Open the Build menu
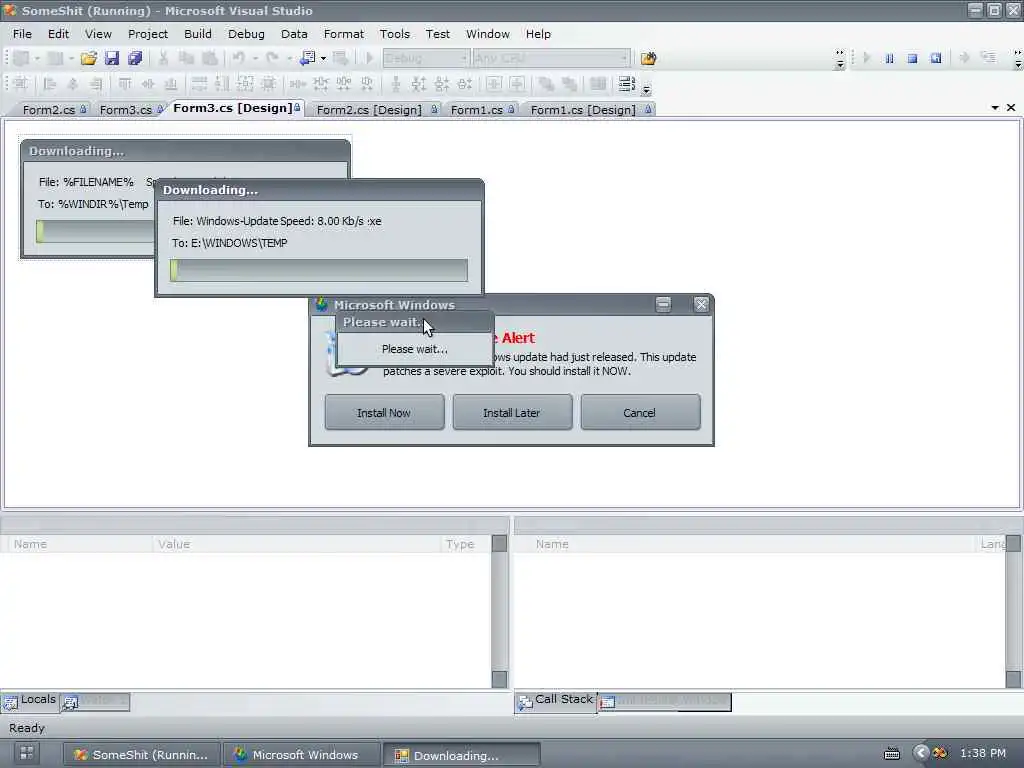The image size is (1024, 768). click(198, 34)
